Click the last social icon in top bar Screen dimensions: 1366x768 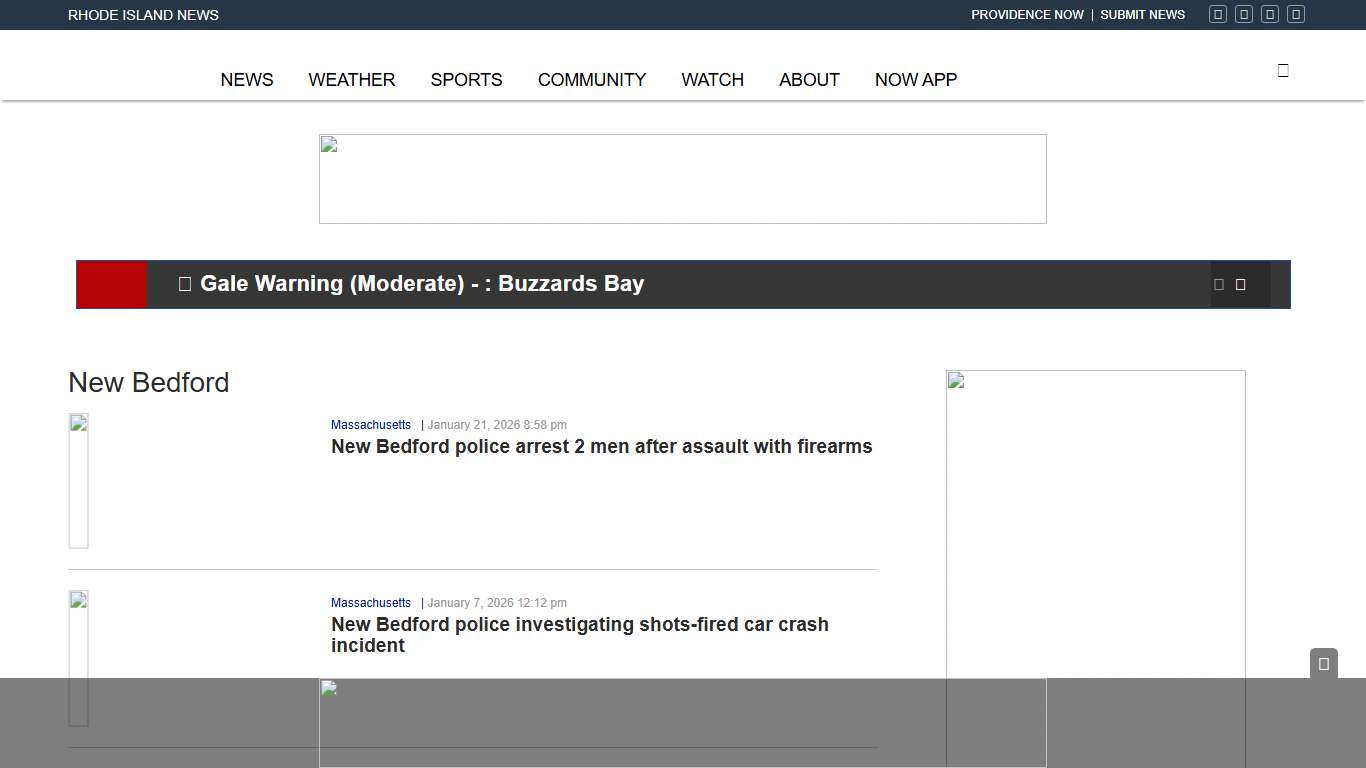[x=1295, y=14]
